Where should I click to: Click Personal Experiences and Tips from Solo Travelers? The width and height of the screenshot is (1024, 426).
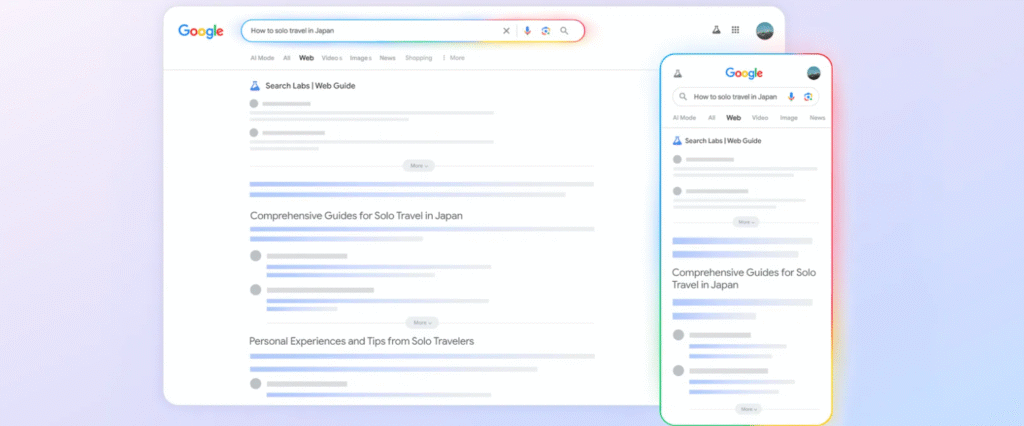(x=362, y=341)
